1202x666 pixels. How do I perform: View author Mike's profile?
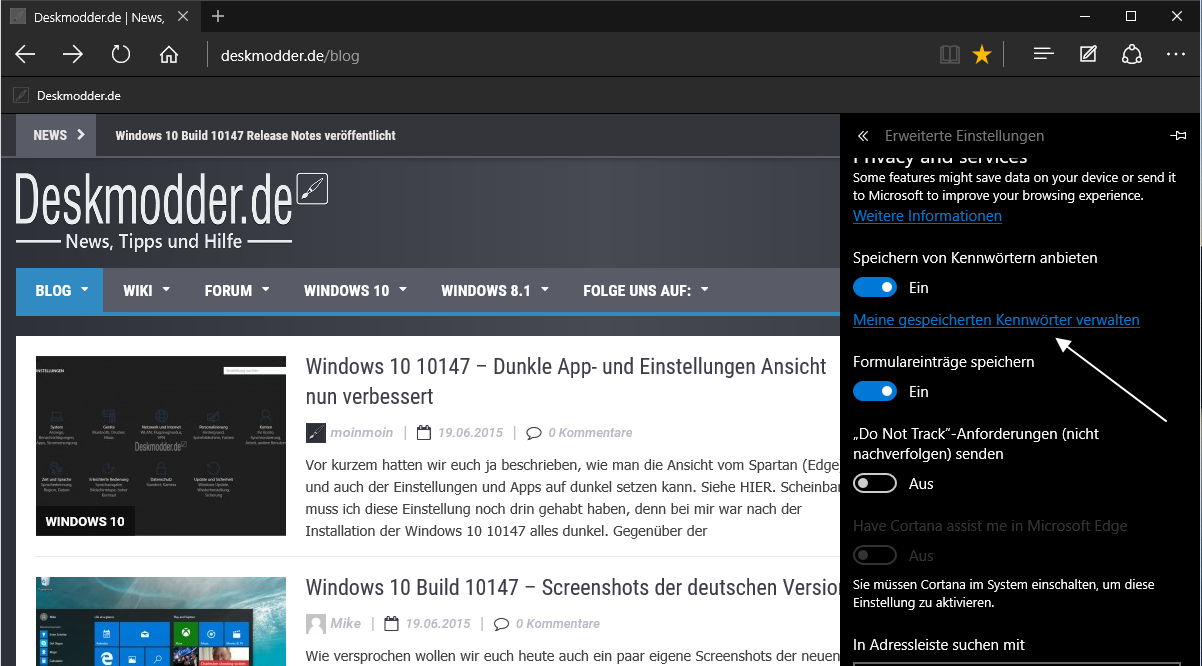346,624
